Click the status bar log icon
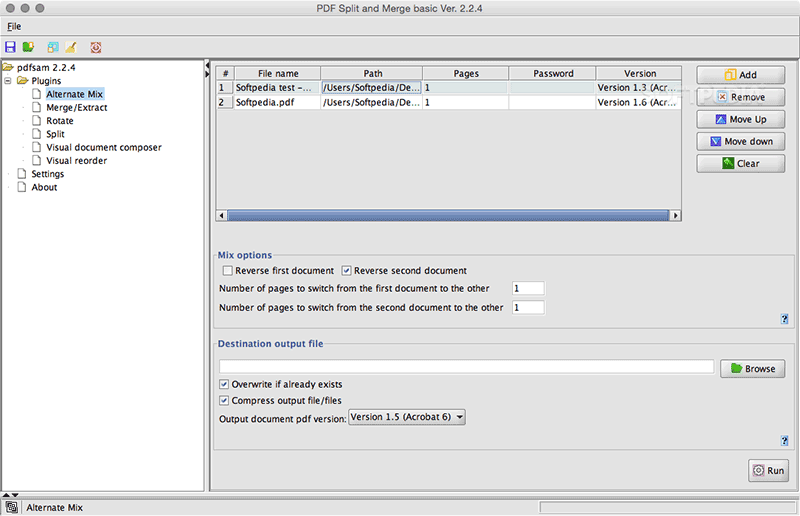 coord(12,507)
